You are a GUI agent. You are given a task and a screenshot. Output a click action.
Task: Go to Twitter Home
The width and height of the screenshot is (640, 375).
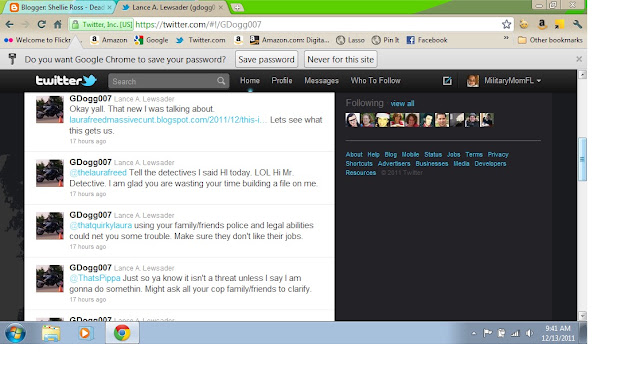click(250, 81)
